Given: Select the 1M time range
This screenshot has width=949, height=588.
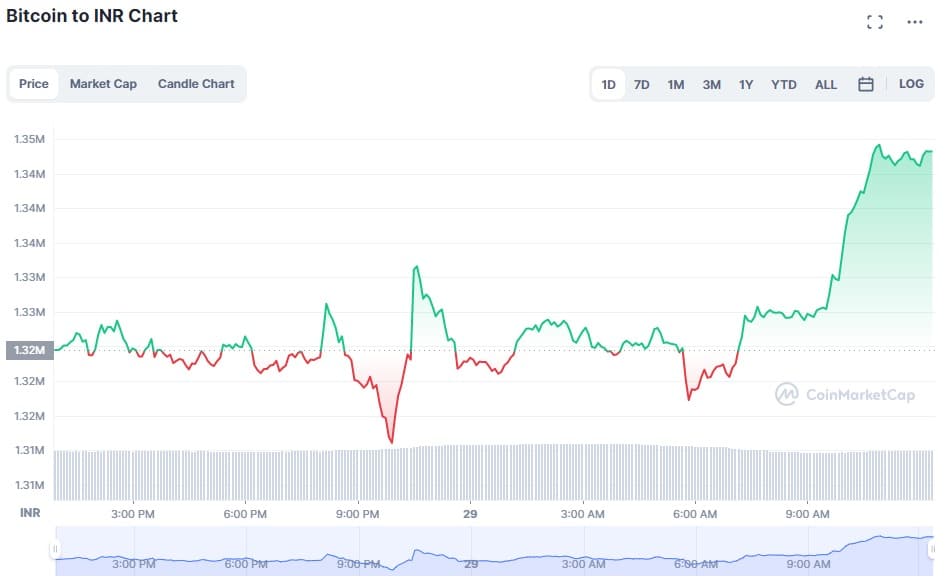Looking at the screenshot, I should pos(675,85).
